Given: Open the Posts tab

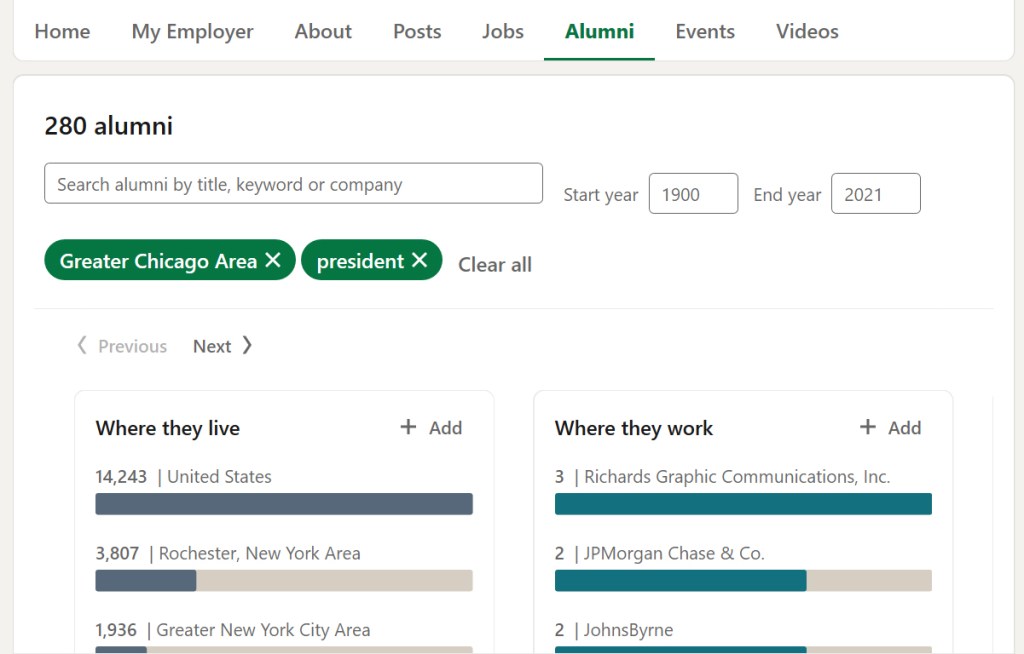Looking at the screenshot, I should click(417, 31).
